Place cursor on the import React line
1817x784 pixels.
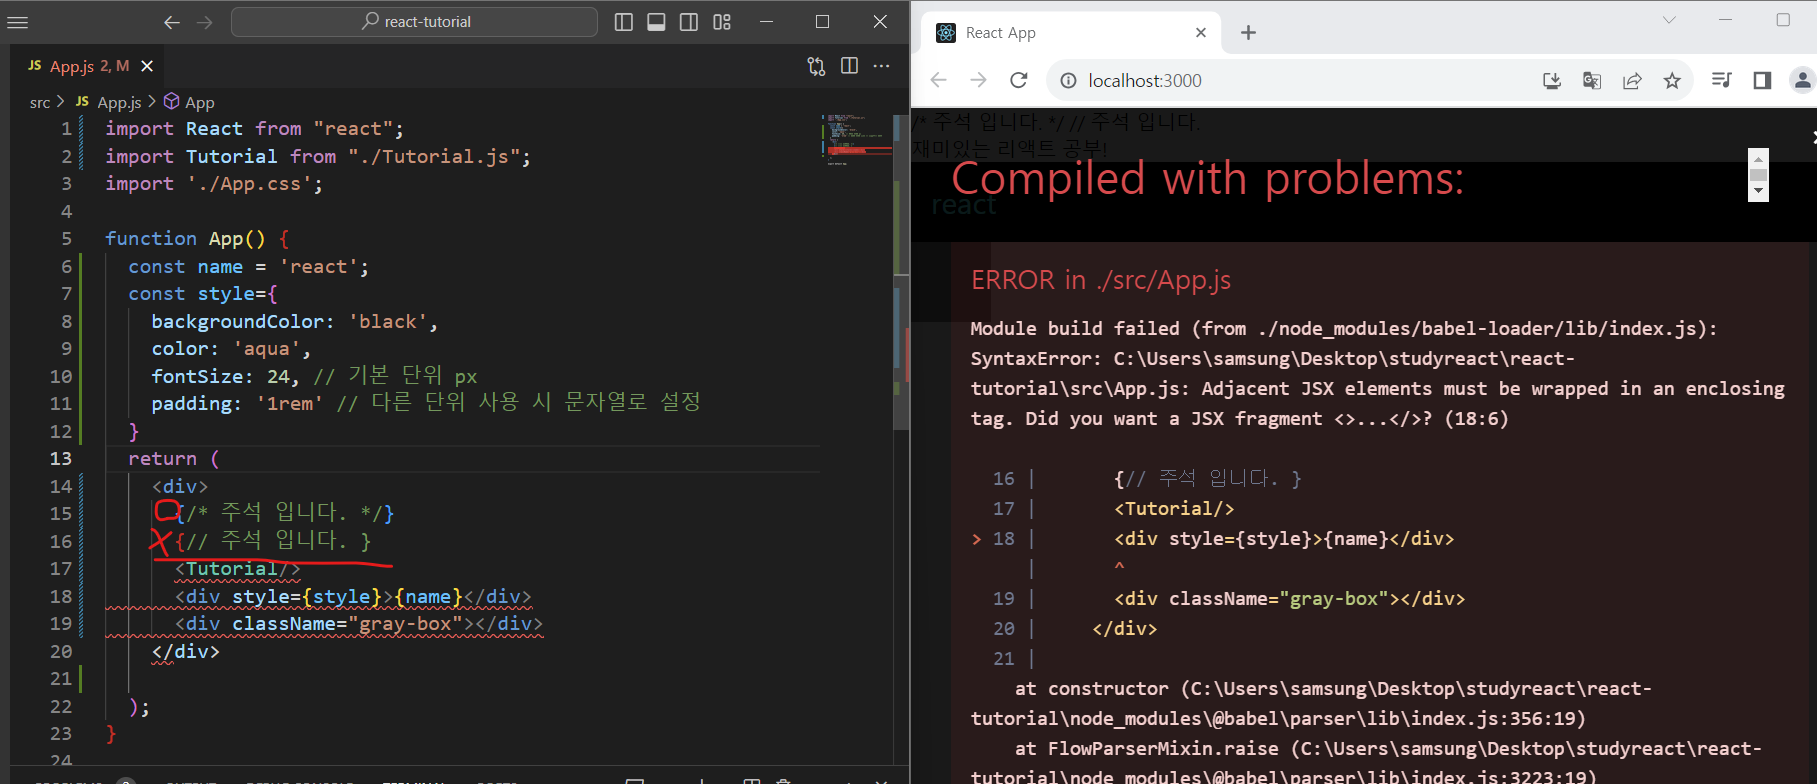click(x=254, y=129)
